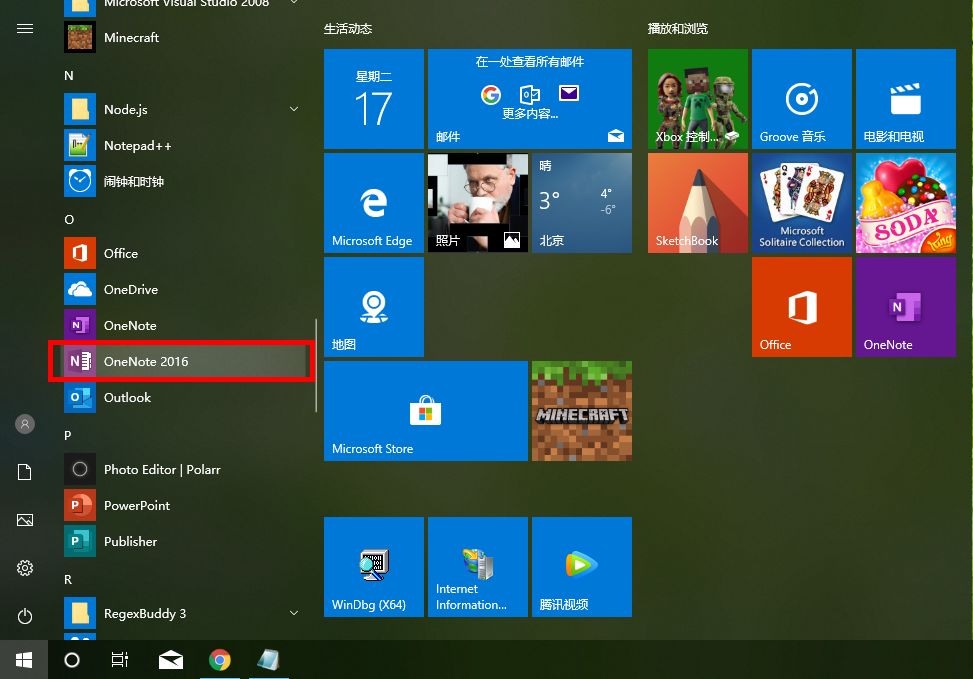973x679 pixels.
Task: Open Pictures icon in Start sidebar
Action: (25, 520)
